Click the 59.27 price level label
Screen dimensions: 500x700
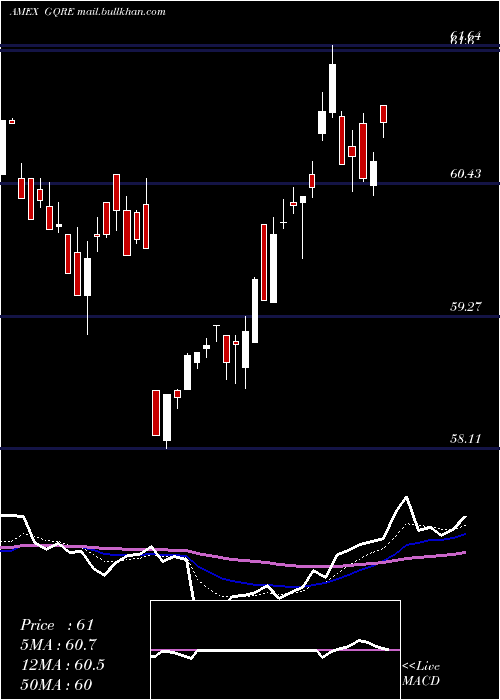point(466,307)
